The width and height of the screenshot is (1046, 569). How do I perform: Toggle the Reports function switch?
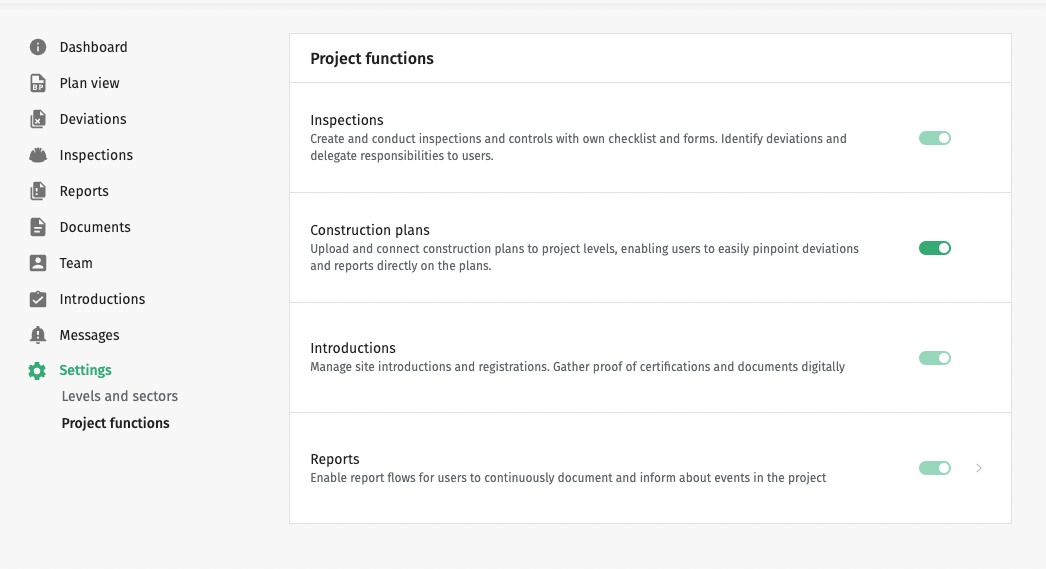pyautogui.click(x=935, y=468)
